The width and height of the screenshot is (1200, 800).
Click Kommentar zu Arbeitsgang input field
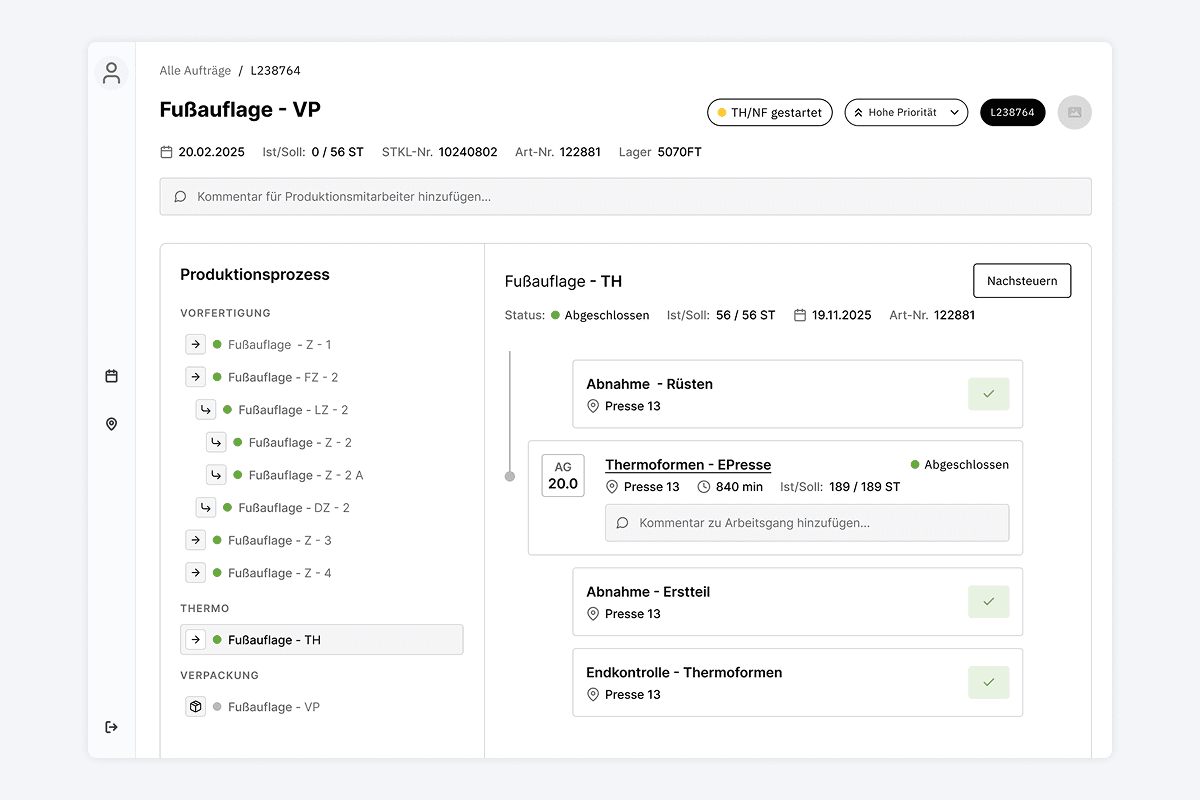coord(807,523)
